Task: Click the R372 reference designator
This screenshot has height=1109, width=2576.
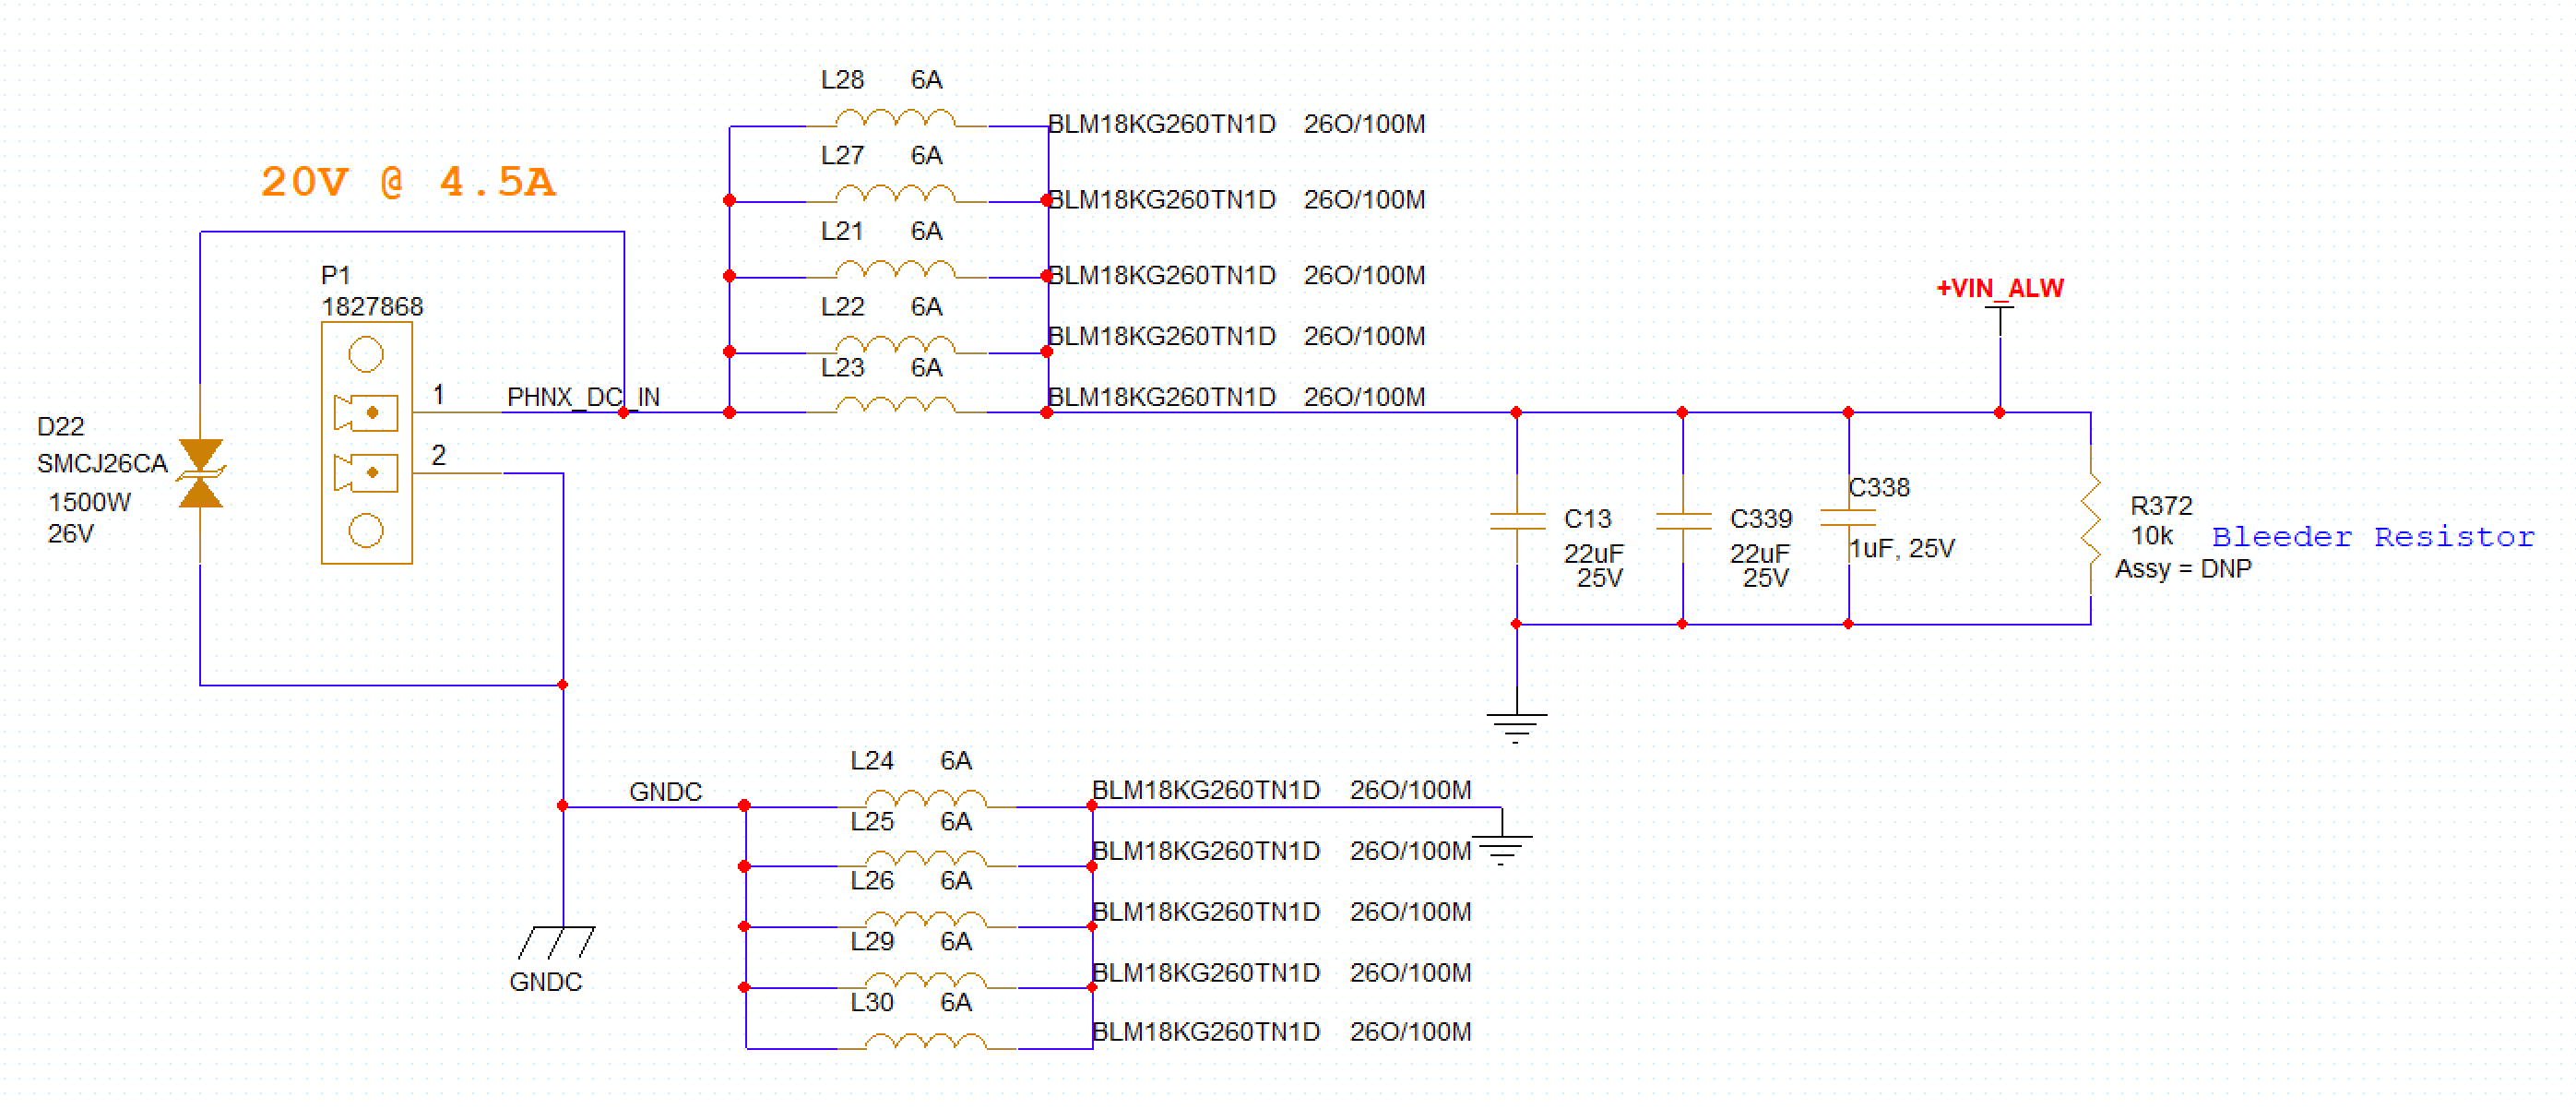Action: tap(2161, 506)
